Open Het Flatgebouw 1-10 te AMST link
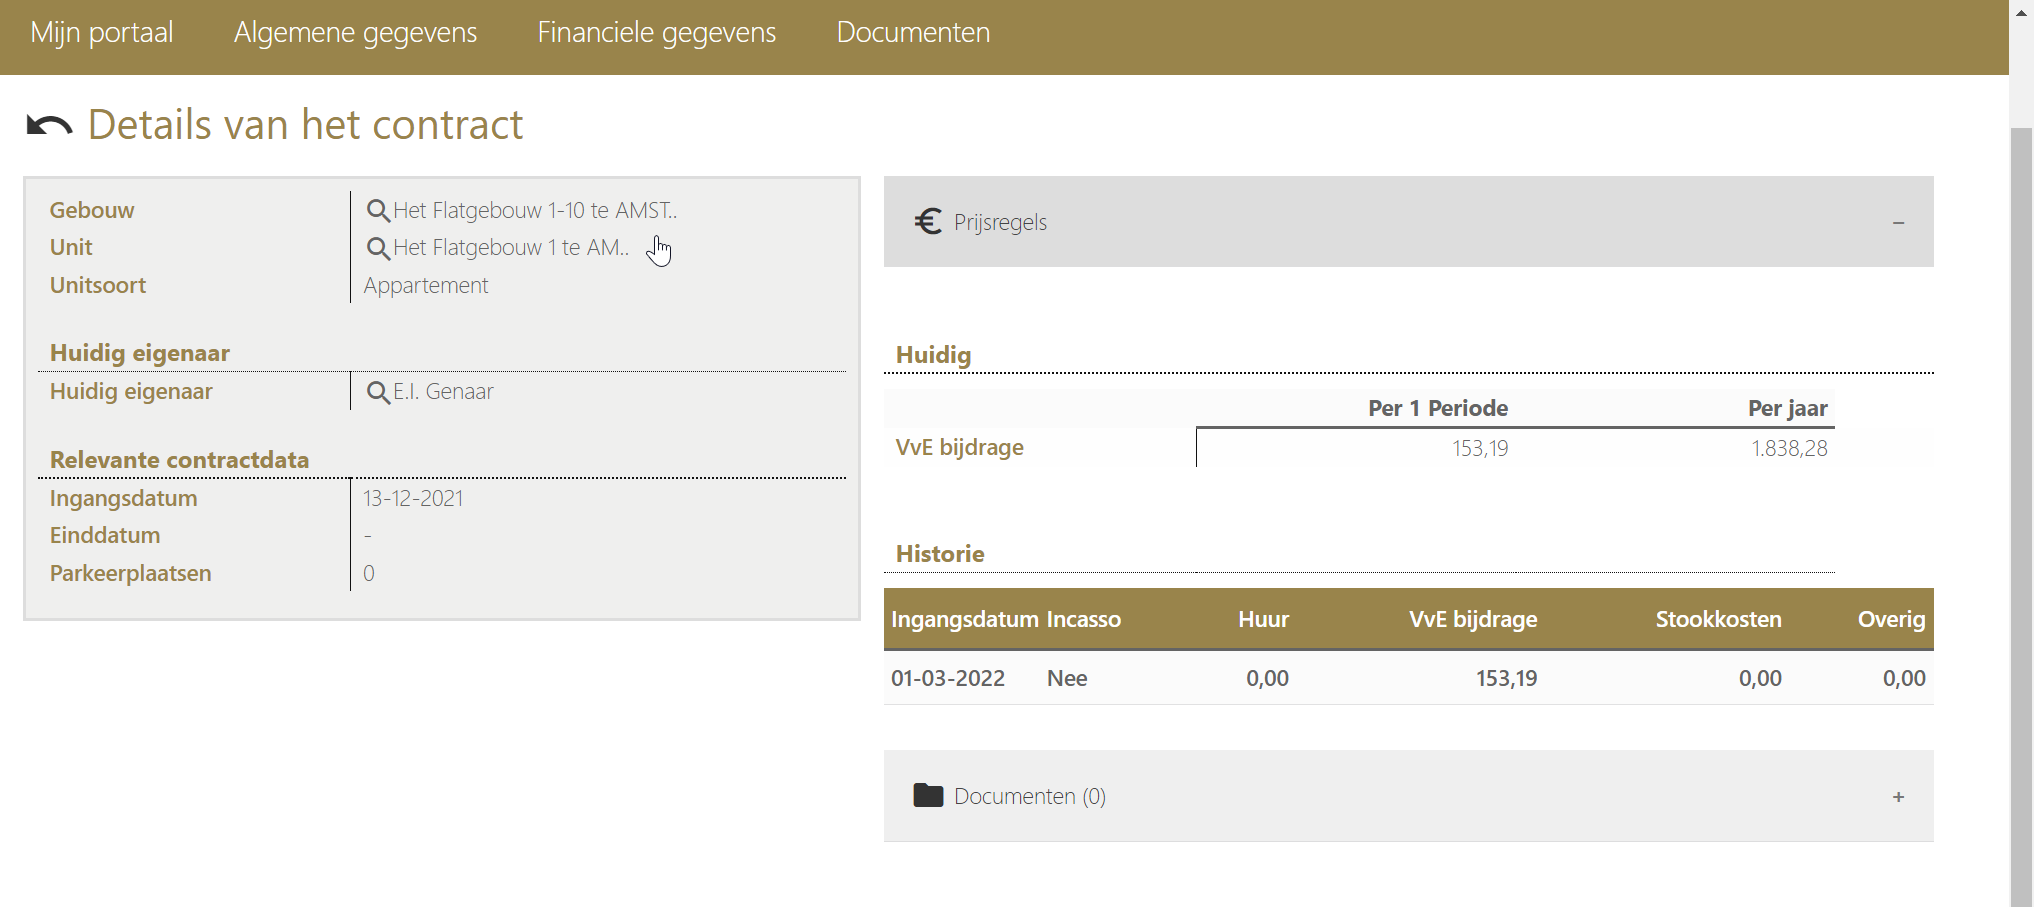This screenshot has height=907, width=2034. 535,210
